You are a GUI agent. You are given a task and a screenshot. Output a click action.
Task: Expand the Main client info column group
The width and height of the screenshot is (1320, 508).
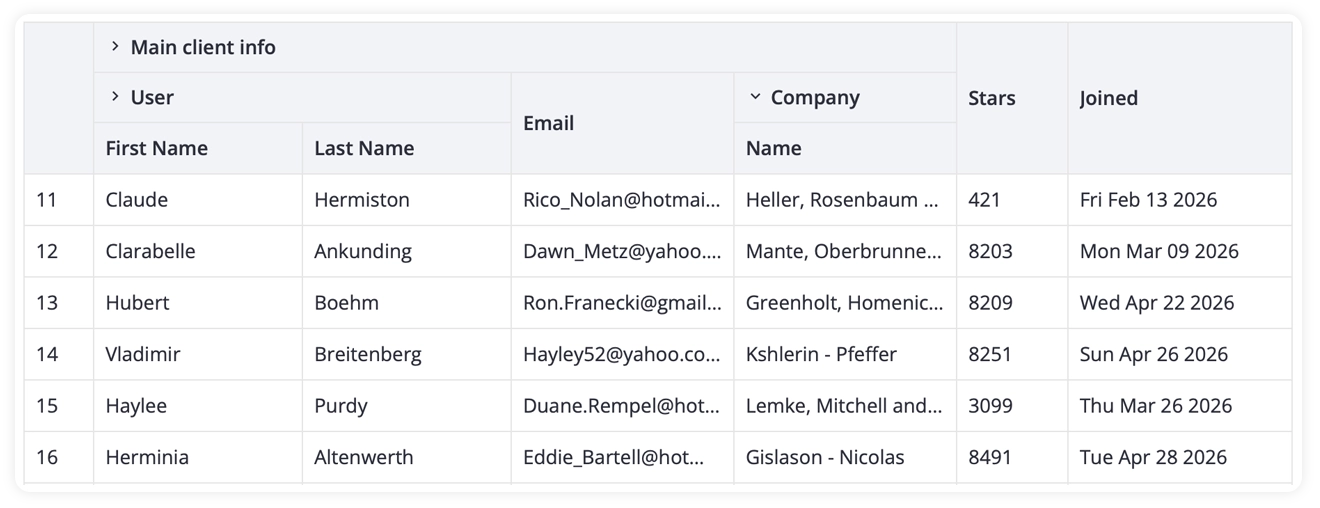click(x=116, y=47)
